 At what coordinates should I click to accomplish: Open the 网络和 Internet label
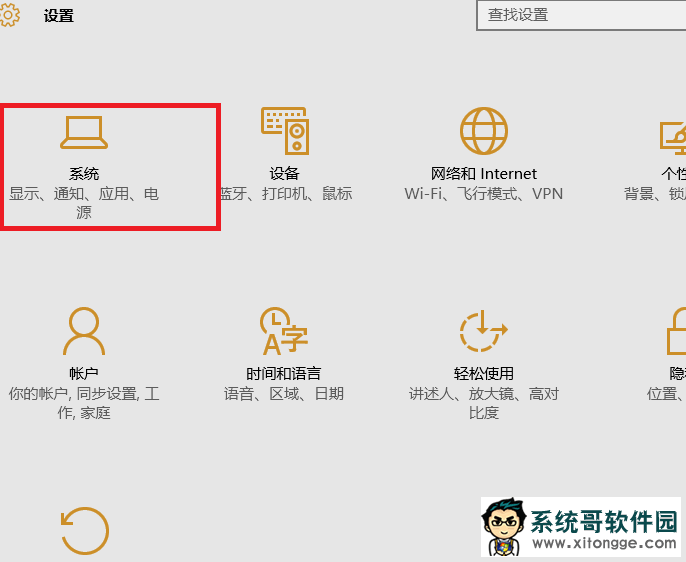[484, 174]
